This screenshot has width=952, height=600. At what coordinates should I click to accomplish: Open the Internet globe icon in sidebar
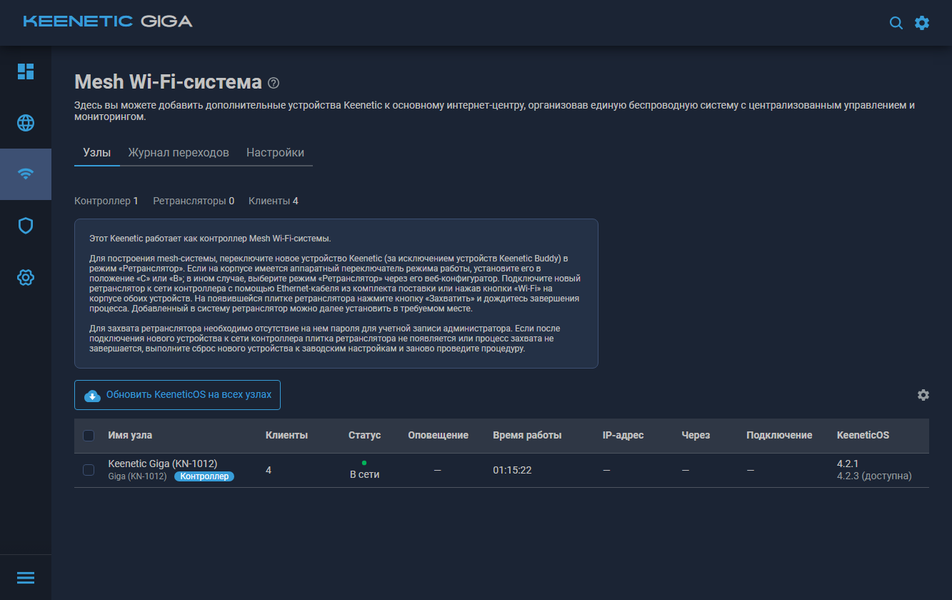[26, 123]
